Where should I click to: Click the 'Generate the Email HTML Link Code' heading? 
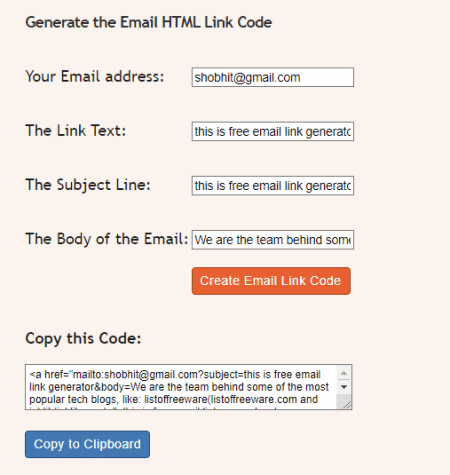149,22
